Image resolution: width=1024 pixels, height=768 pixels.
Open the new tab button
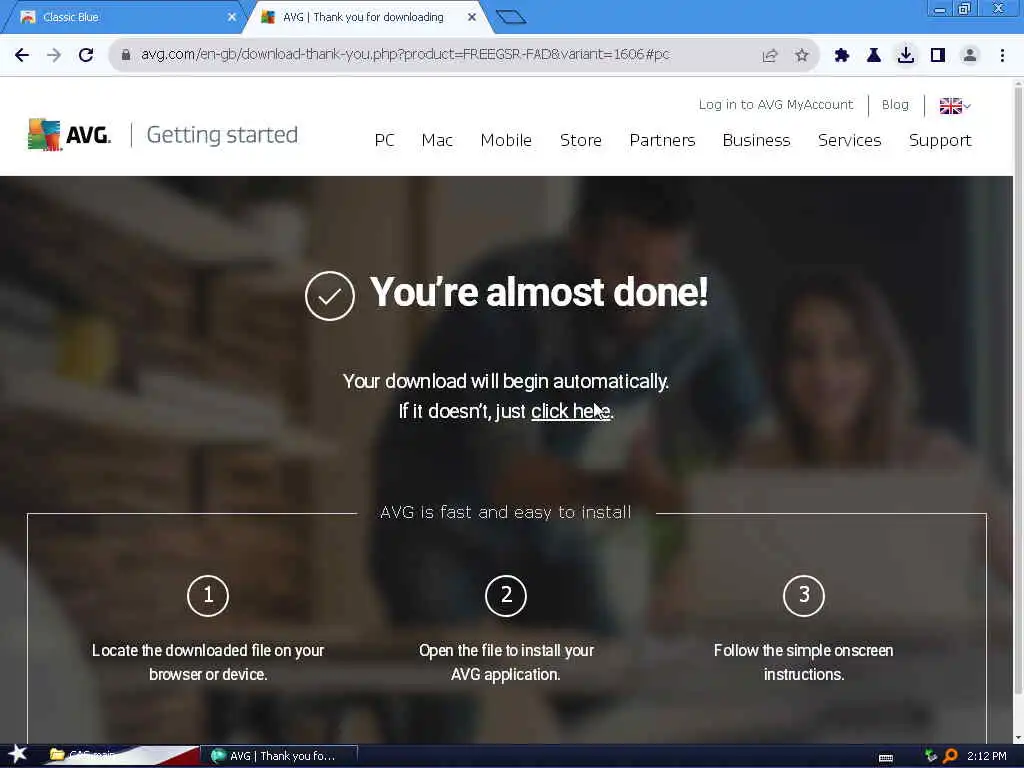[511, 17]
